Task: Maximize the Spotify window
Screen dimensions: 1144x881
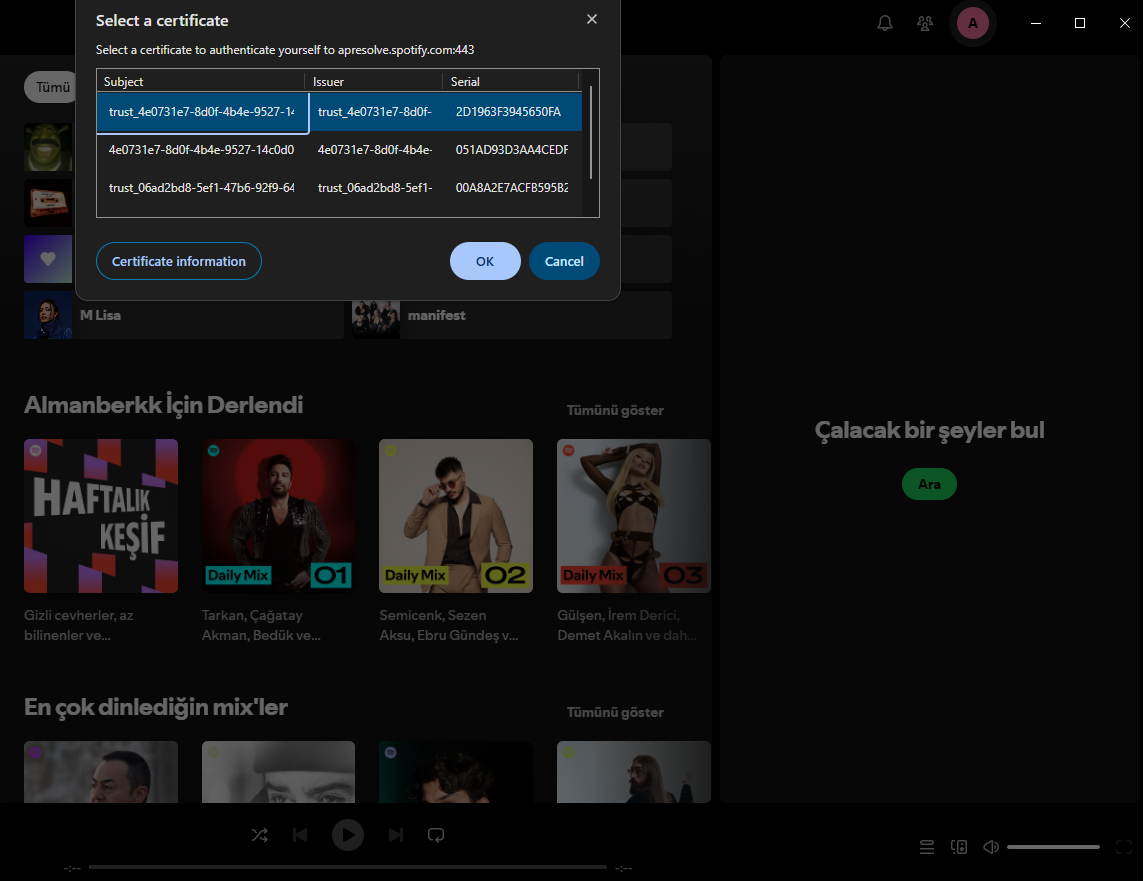Action: pos(1080,23)
